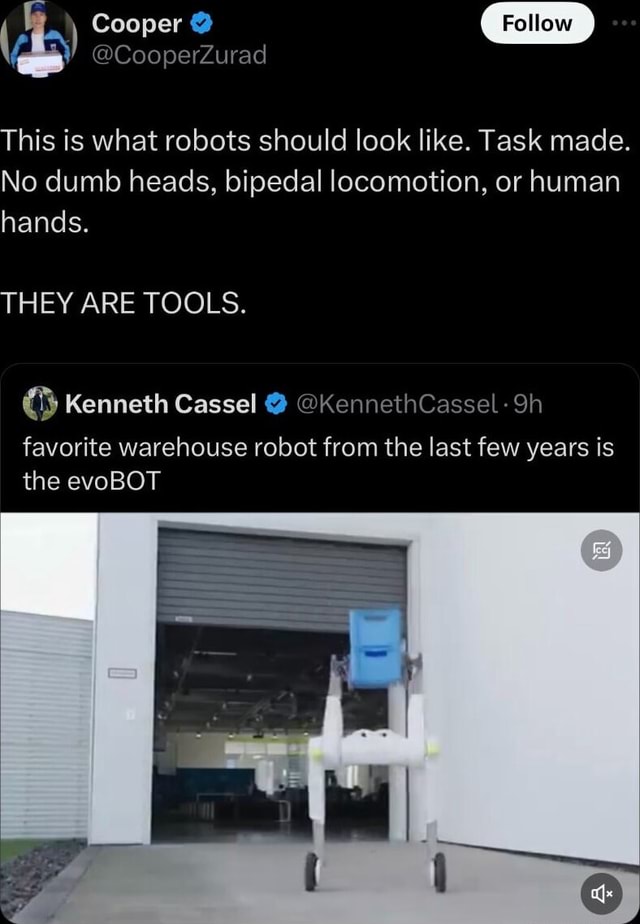Image resolution: width=640 pixels, height=924 pixels.
Task: Open the three-dot more options menu
Action: pyautogui.click(x=625, y=23)
